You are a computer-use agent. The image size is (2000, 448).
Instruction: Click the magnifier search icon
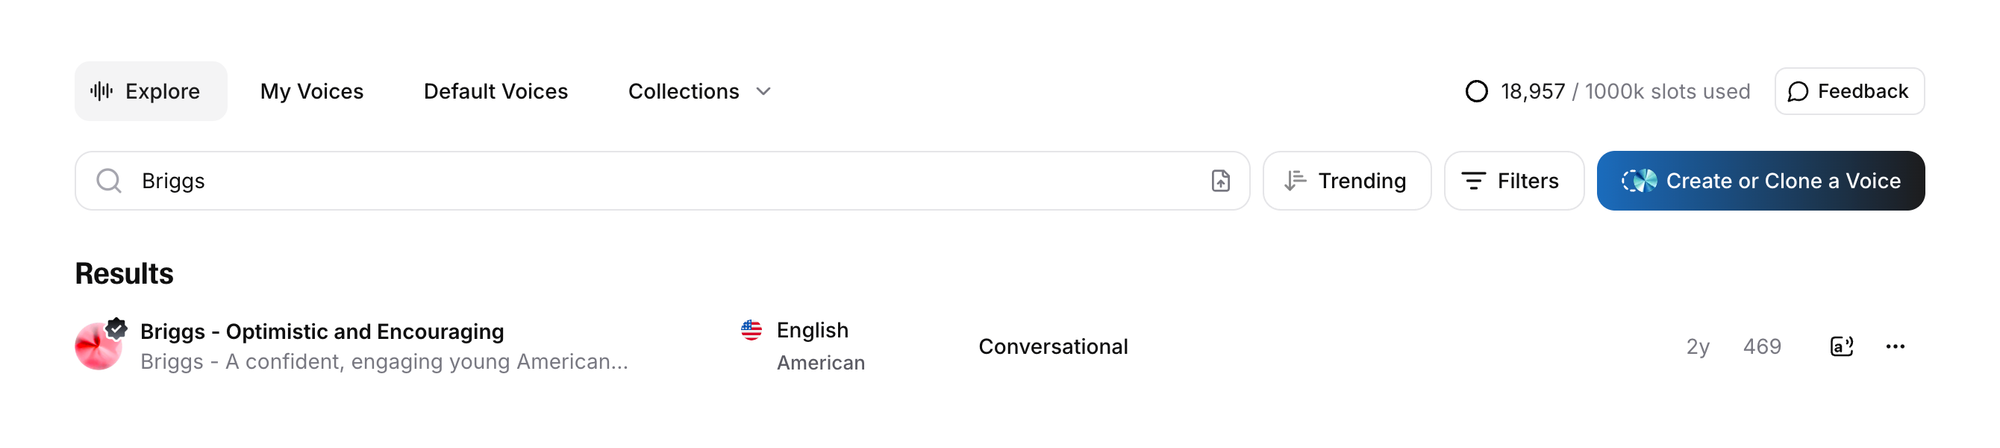pos(109,181)
